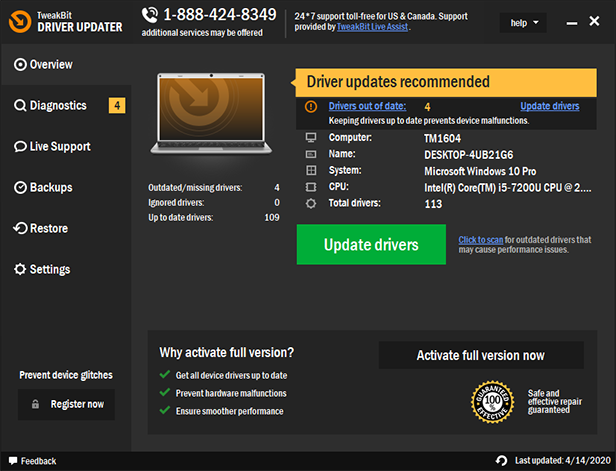Click the Last updated 4/14/2020 text

[x=563, y=460]
